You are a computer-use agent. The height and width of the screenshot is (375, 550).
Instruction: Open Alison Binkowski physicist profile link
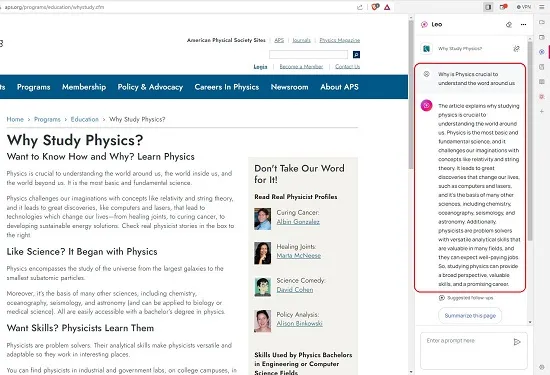(x=300, y=323)
